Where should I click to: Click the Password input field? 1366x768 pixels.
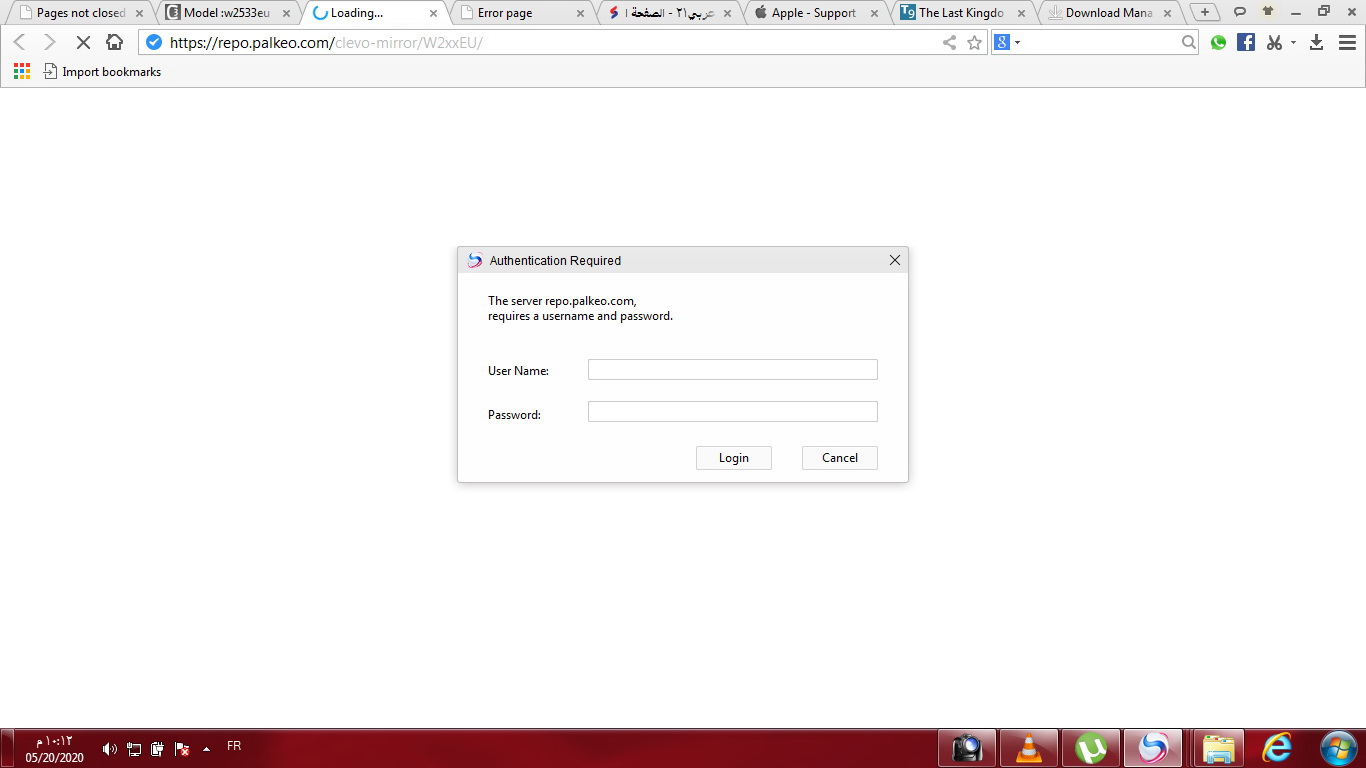[x=733, y=412]
